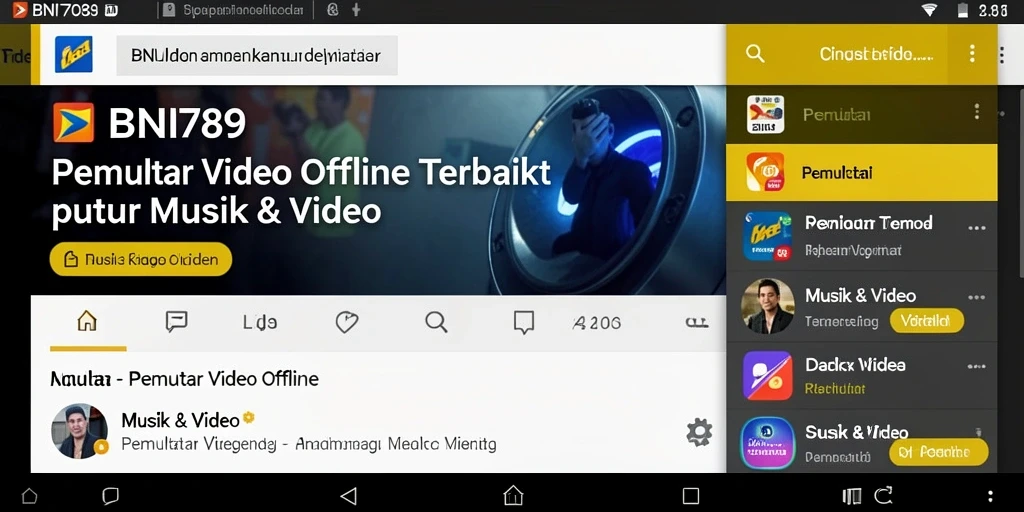
Task: Open the first Pemuistai app icon in the side panel
Action: point(765,114)
